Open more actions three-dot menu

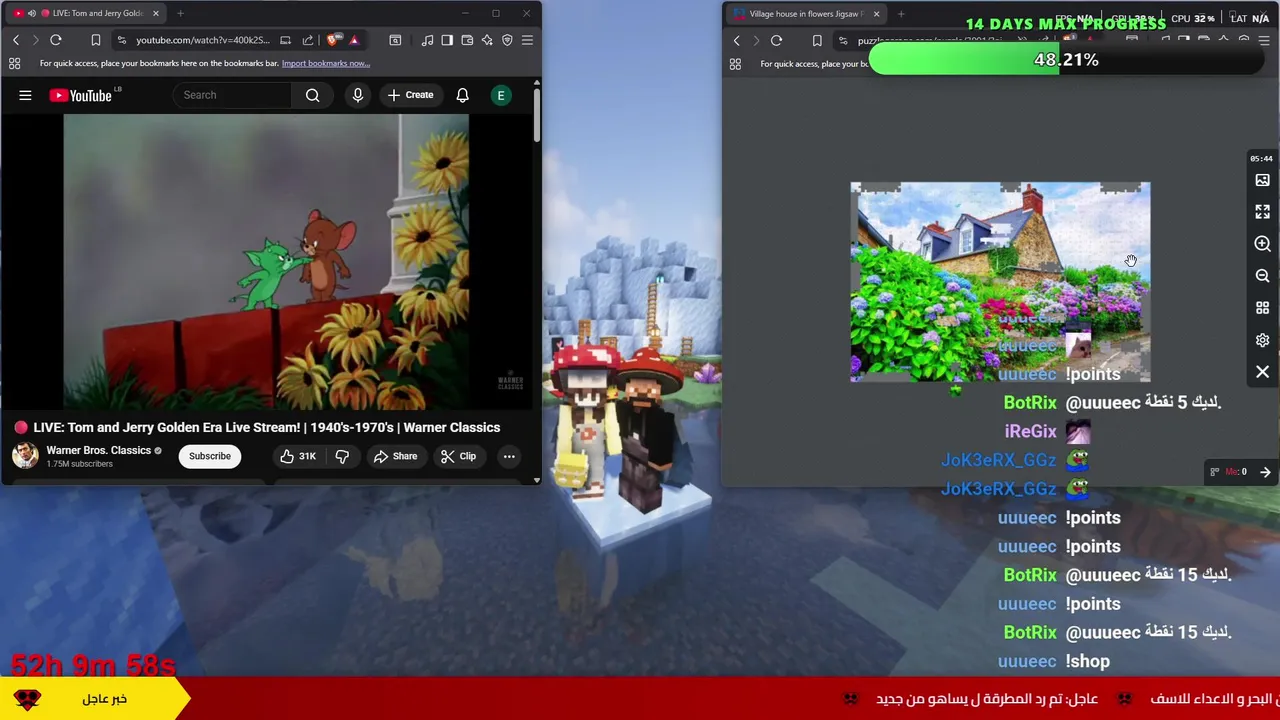click(509, 456)
